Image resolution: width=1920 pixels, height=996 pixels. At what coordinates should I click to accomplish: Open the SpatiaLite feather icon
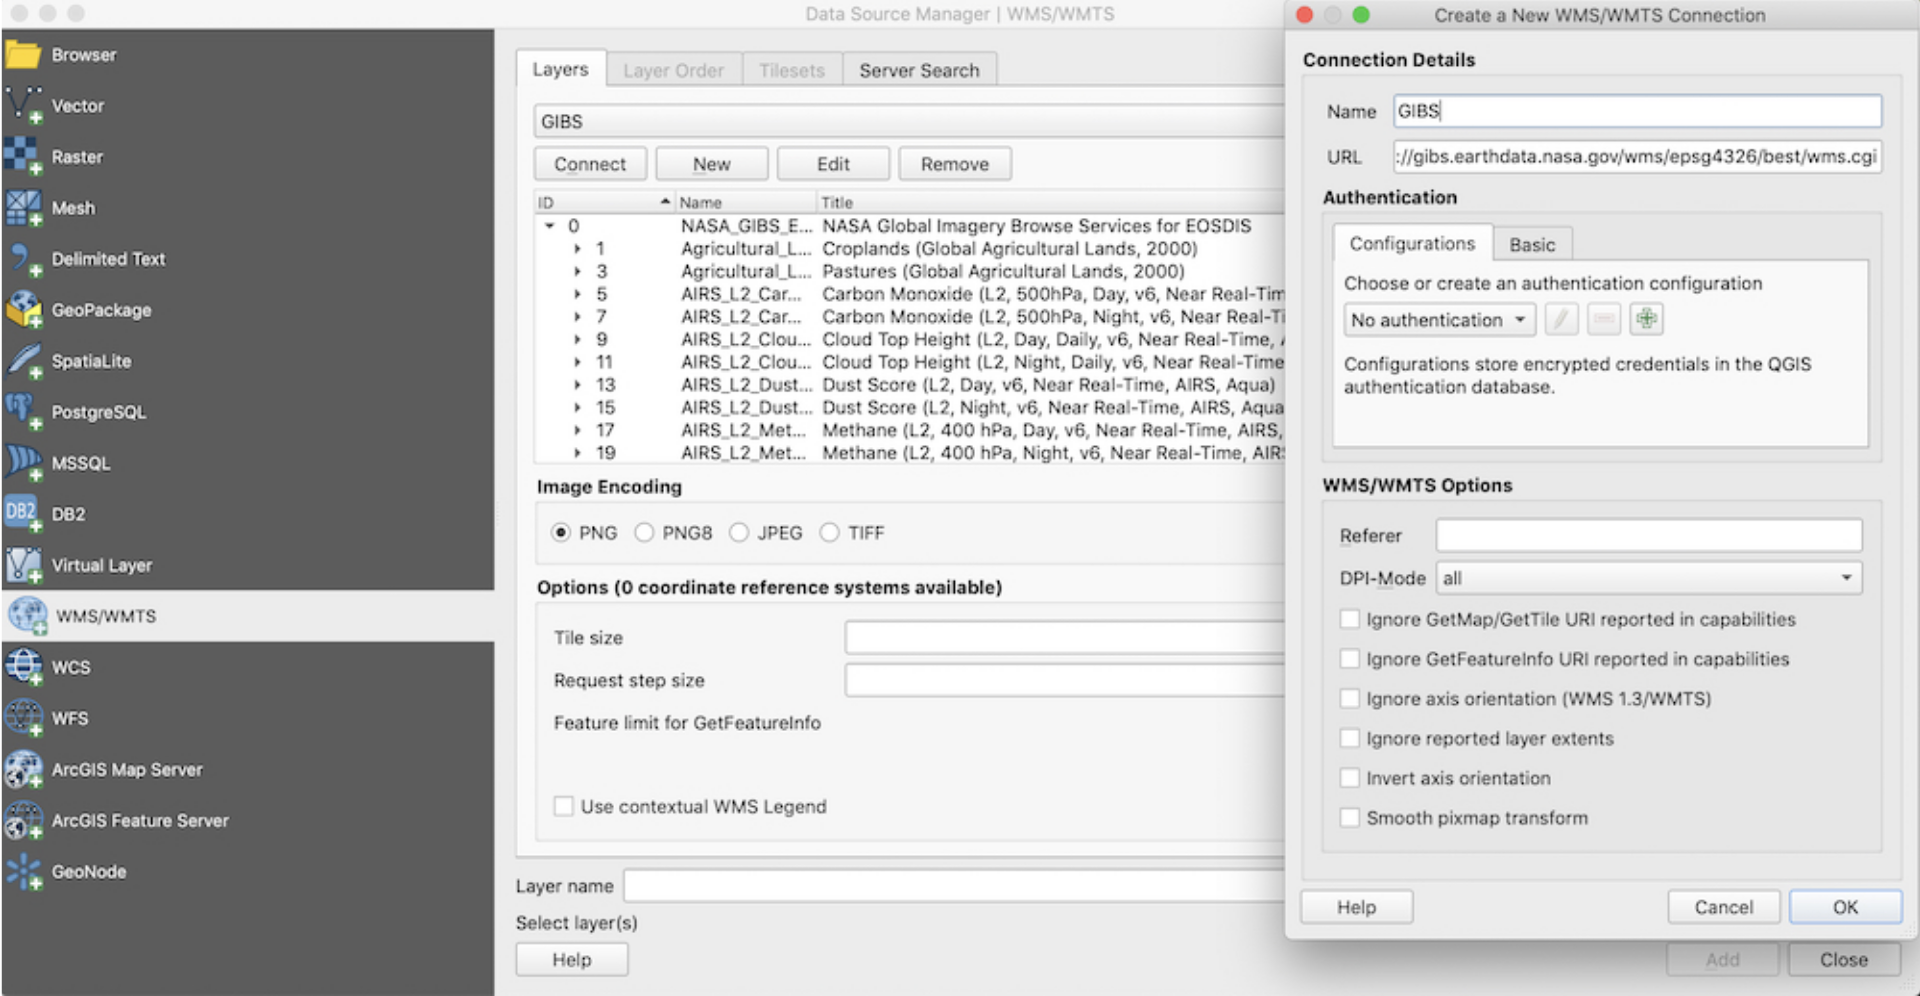coord(22,361)
